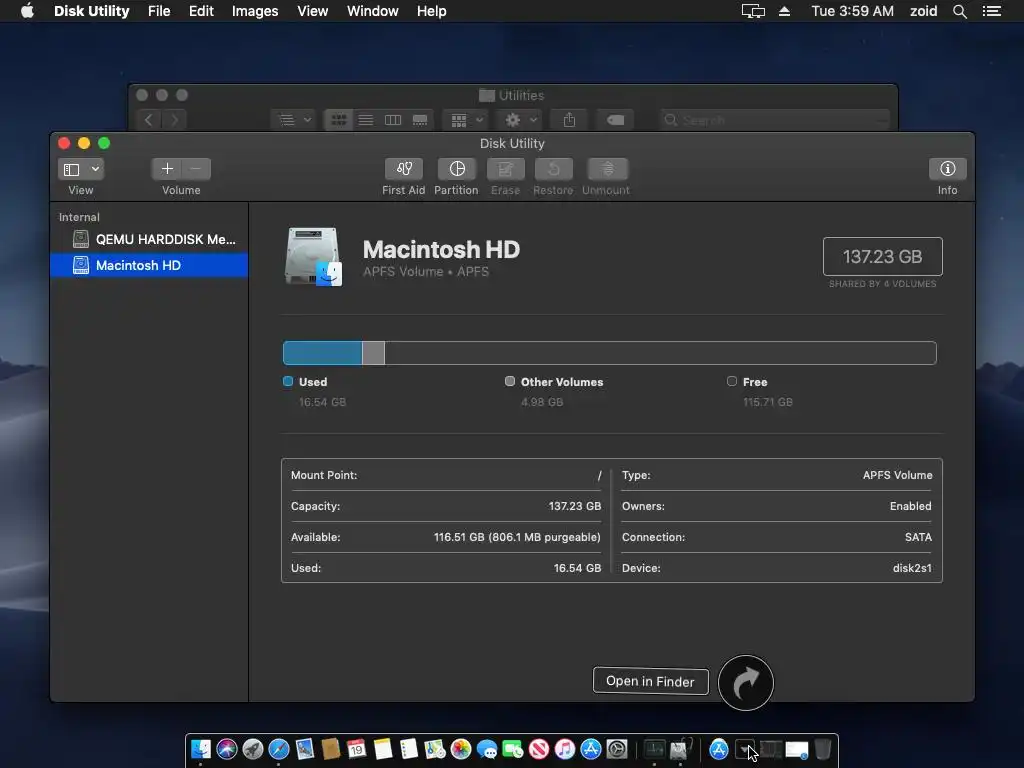Open Photos from the Dock

pos(461,749)
